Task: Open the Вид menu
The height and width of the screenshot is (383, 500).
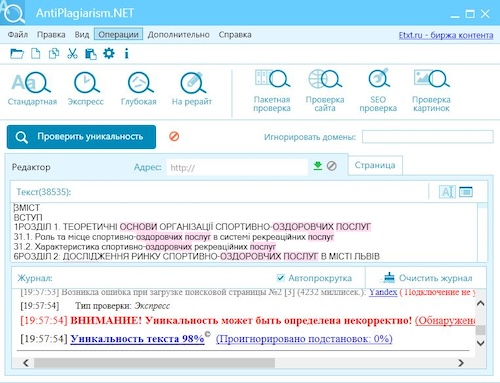Action: point(82,35)
